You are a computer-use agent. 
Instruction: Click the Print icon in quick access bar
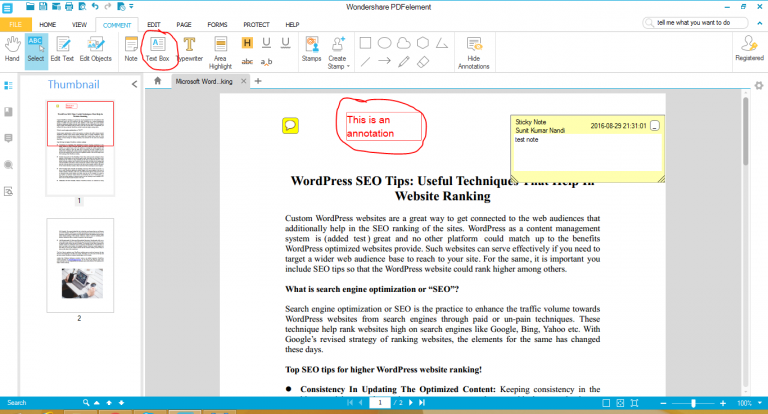69,6
